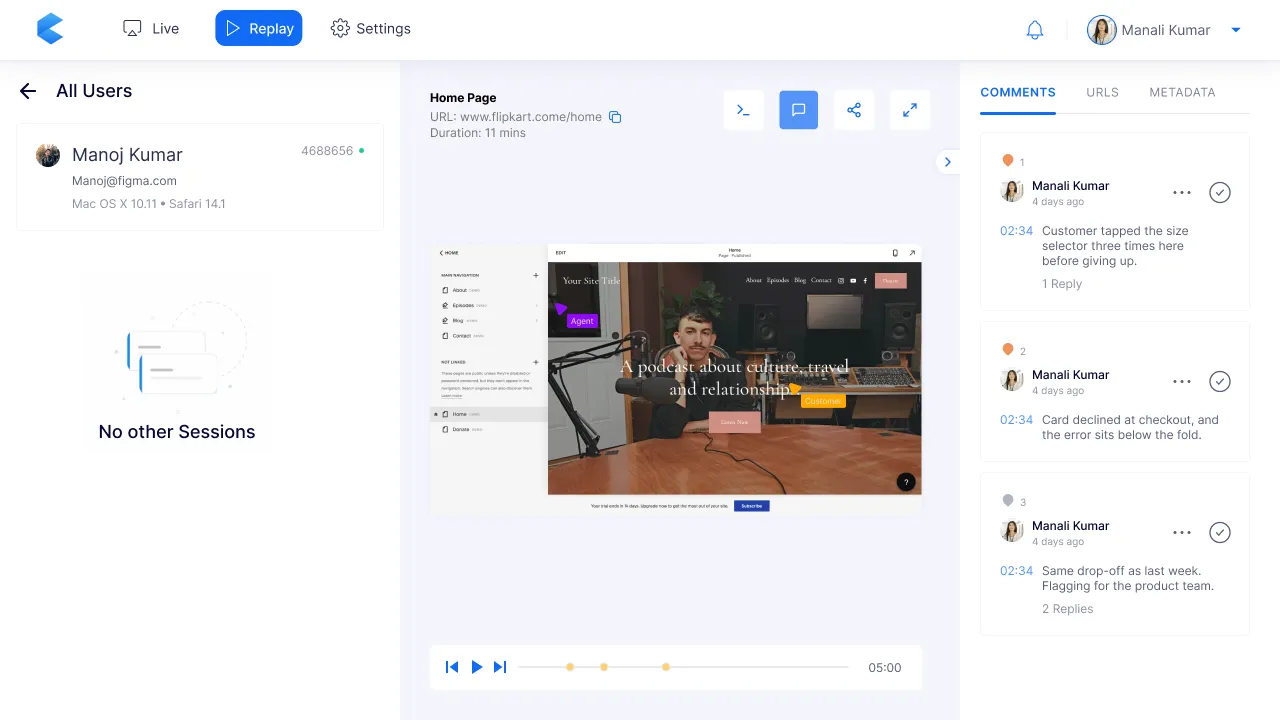Select the COMMENTS tab
Image resolution: width=1280 pixels, height=720 pixels.
[1018, 92]
